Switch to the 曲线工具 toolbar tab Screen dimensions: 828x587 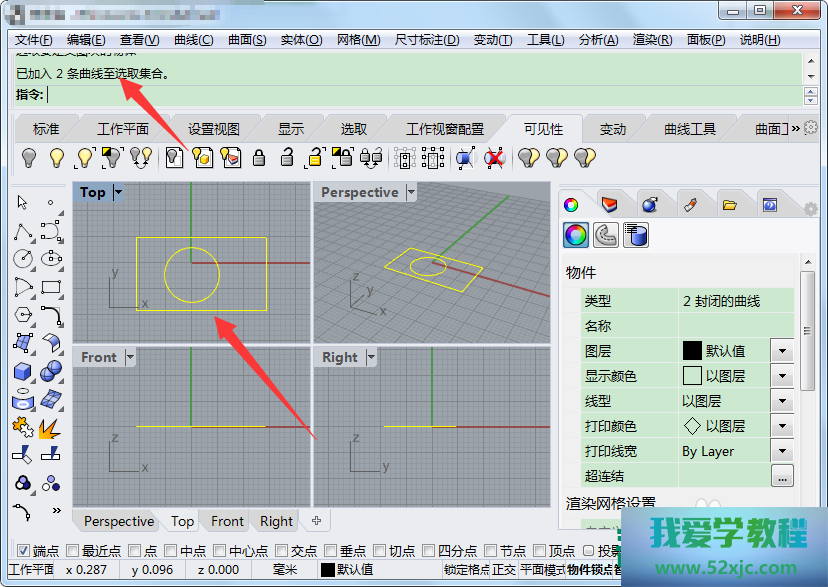690,129
